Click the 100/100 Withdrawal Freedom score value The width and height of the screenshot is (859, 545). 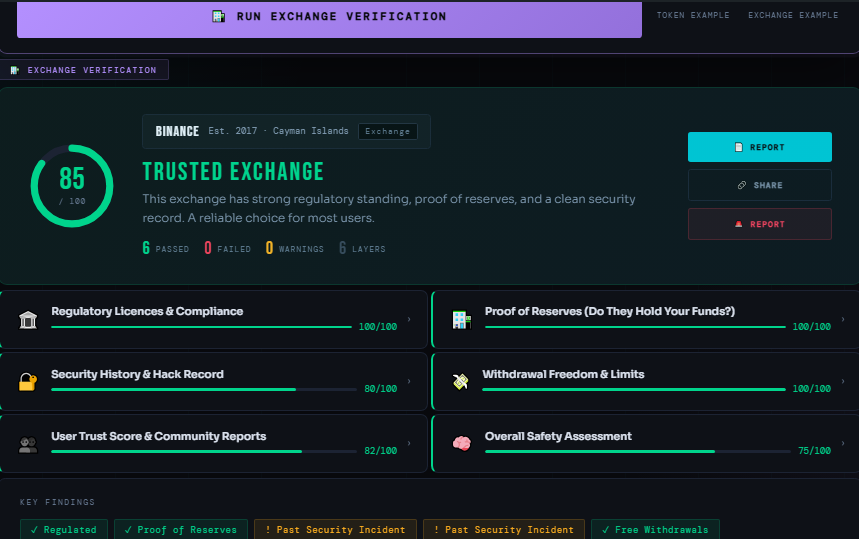pyautogui.click(x=811, y=388)
